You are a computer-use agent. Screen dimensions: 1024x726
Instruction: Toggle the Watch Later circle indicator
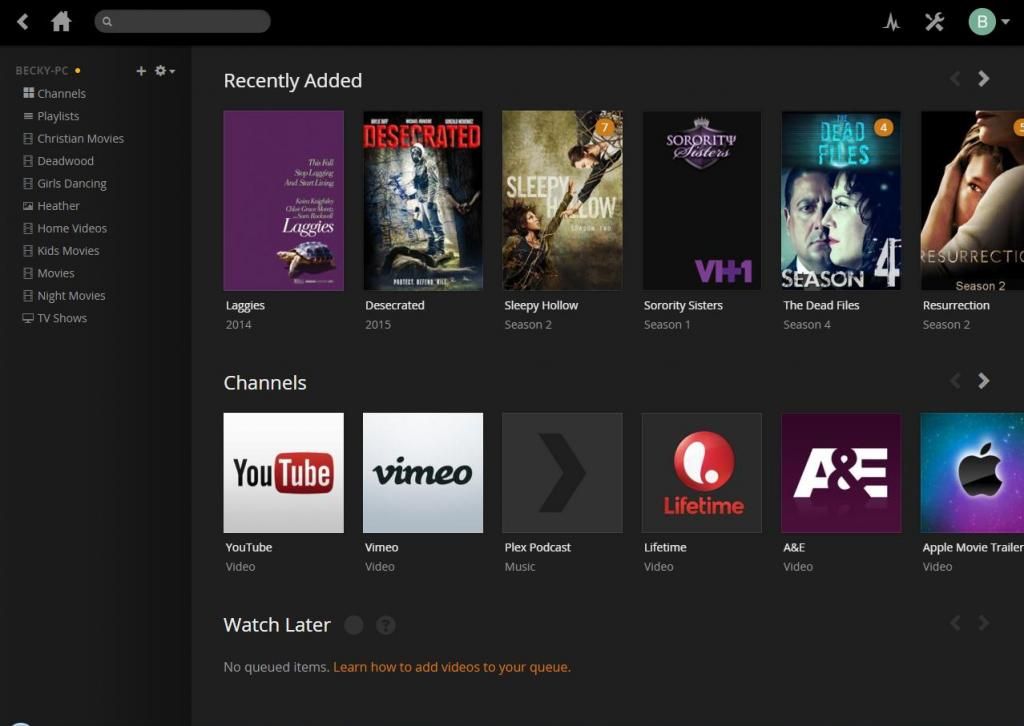pos(353,625)
